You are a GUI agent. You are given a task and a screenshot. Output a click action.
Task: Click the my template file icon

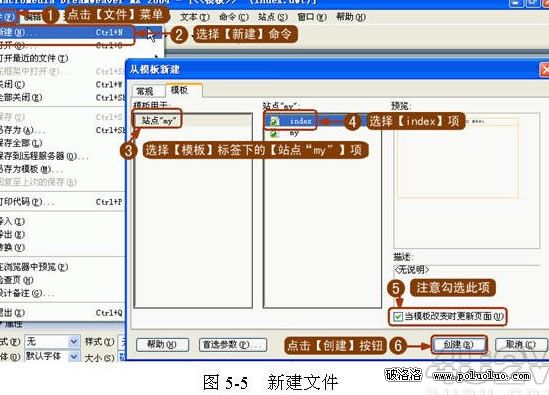[x=273, y=133]
